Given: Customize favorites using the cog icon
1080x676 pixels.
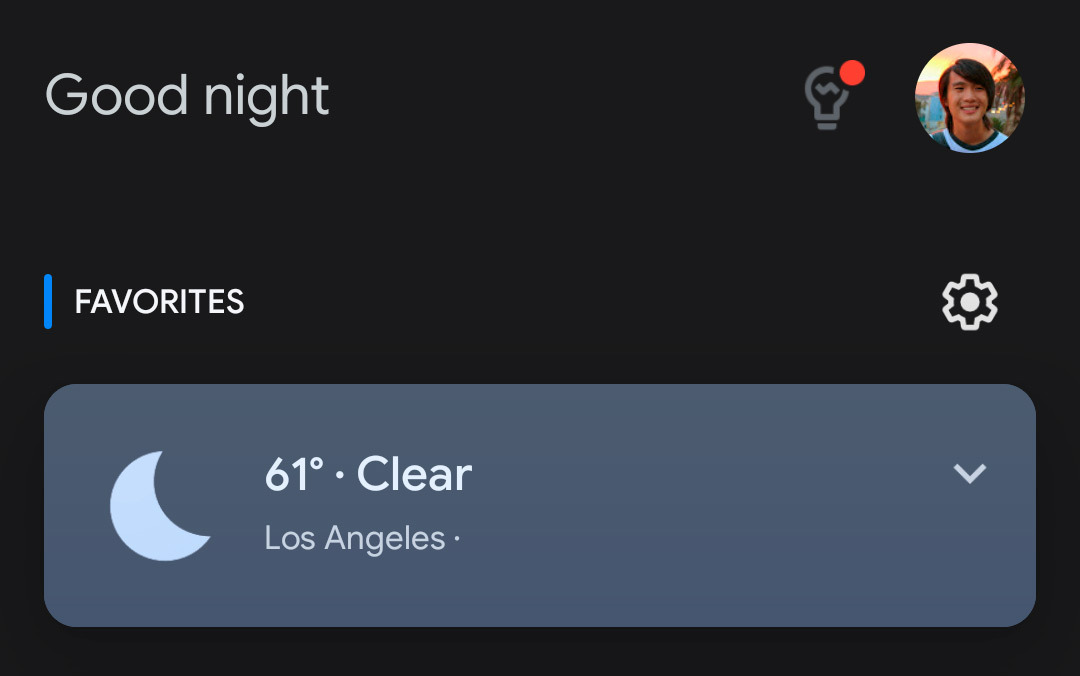Looking at the screenshot, I should point(970,301).
